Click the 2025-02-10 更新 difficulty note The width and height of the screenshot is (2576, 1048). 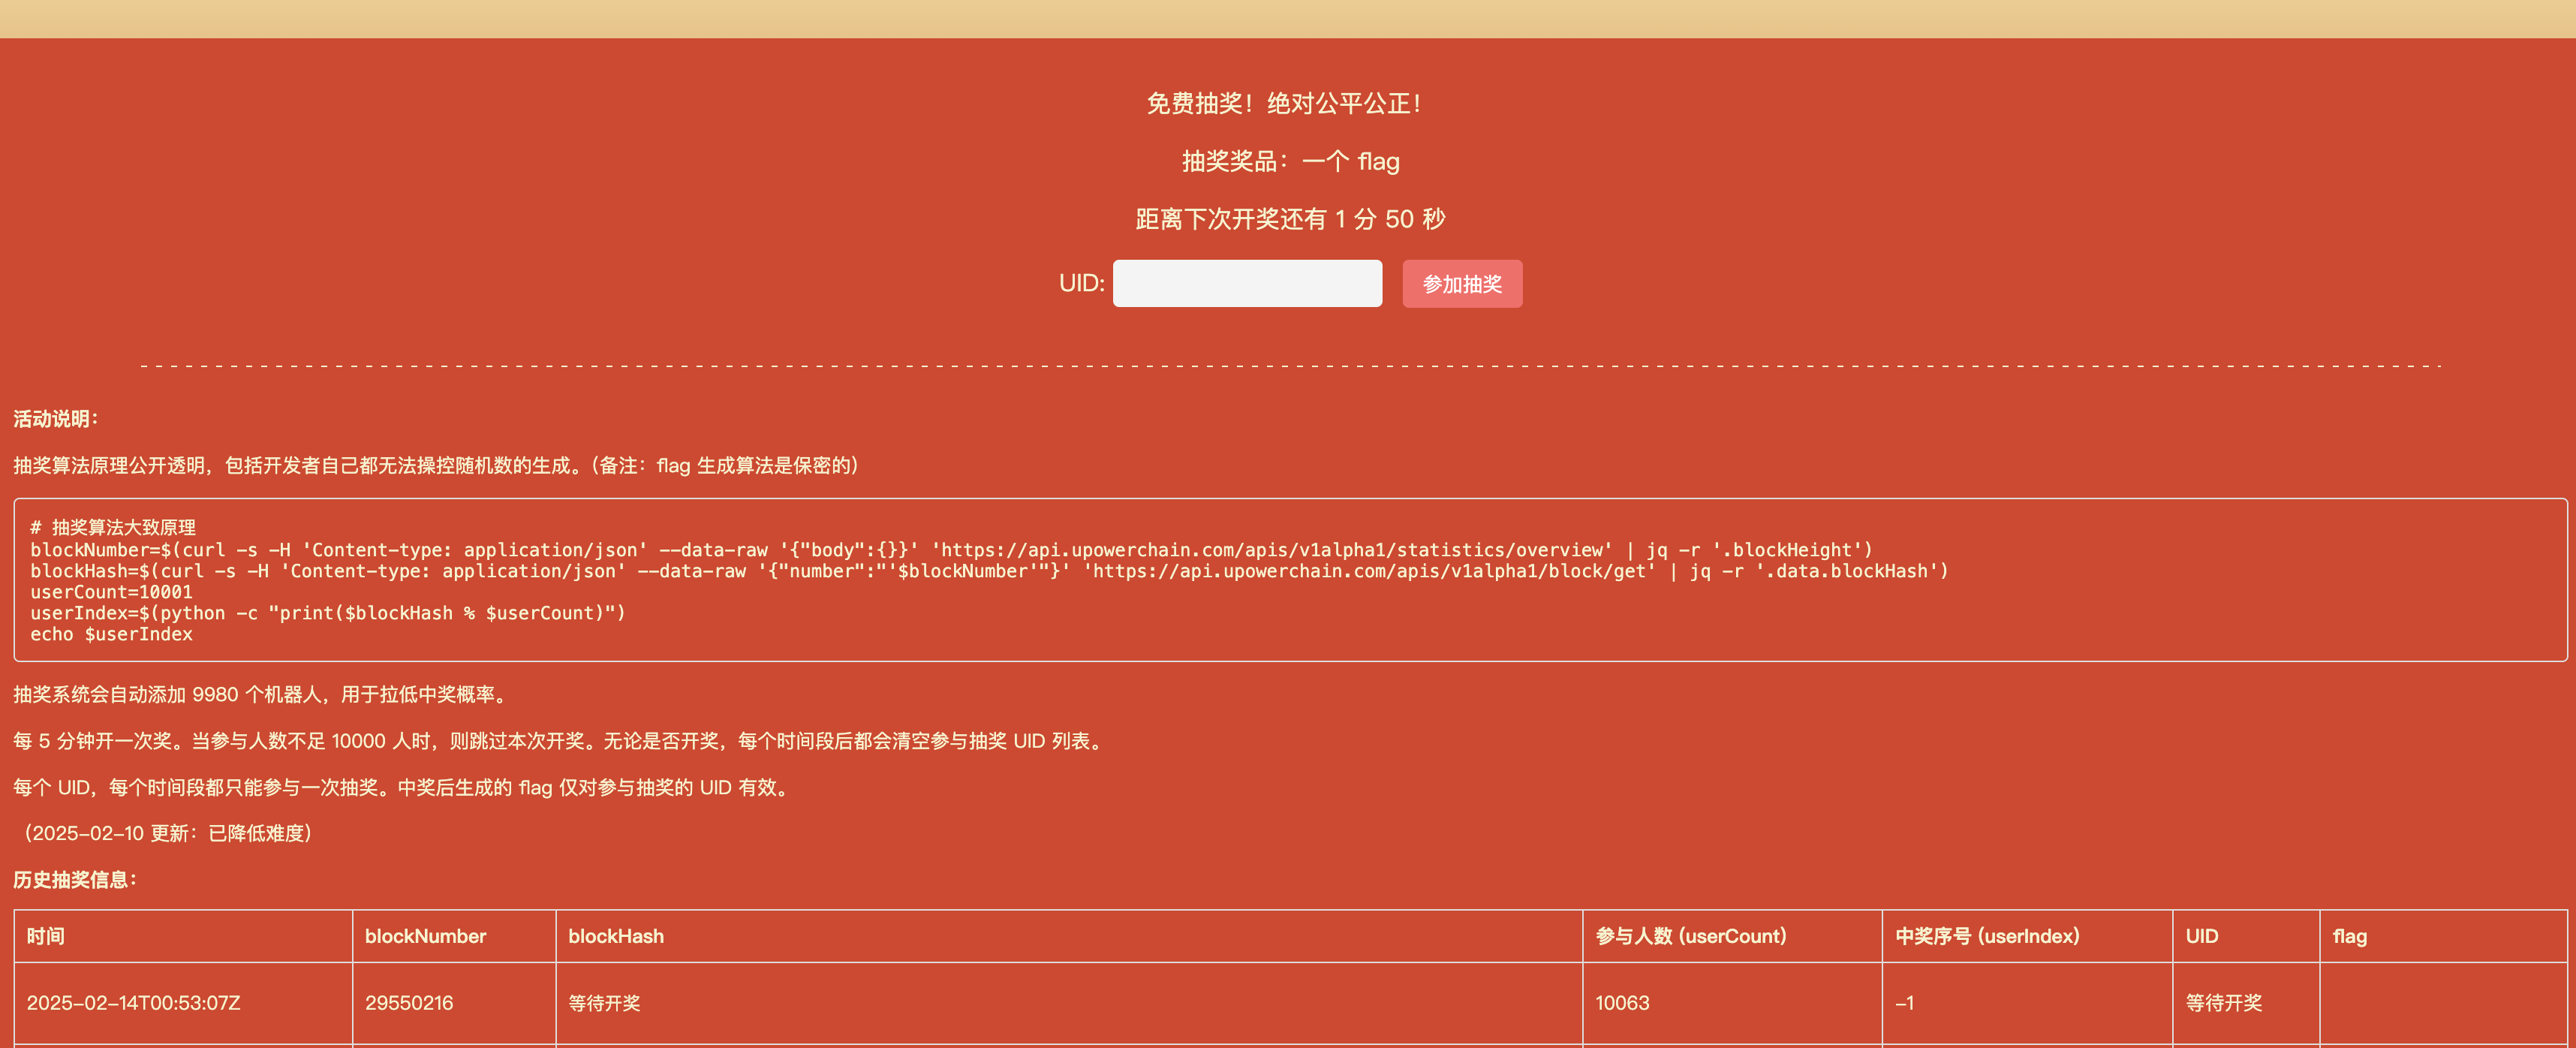pyautogui.click(x=167, y=833)
